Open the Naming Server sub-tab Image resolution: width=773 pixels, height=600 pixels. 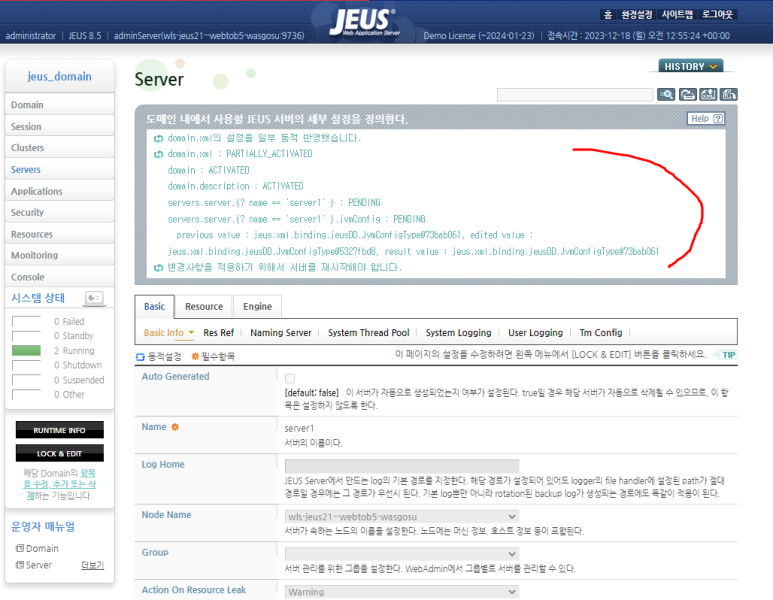tap(281, 333)
